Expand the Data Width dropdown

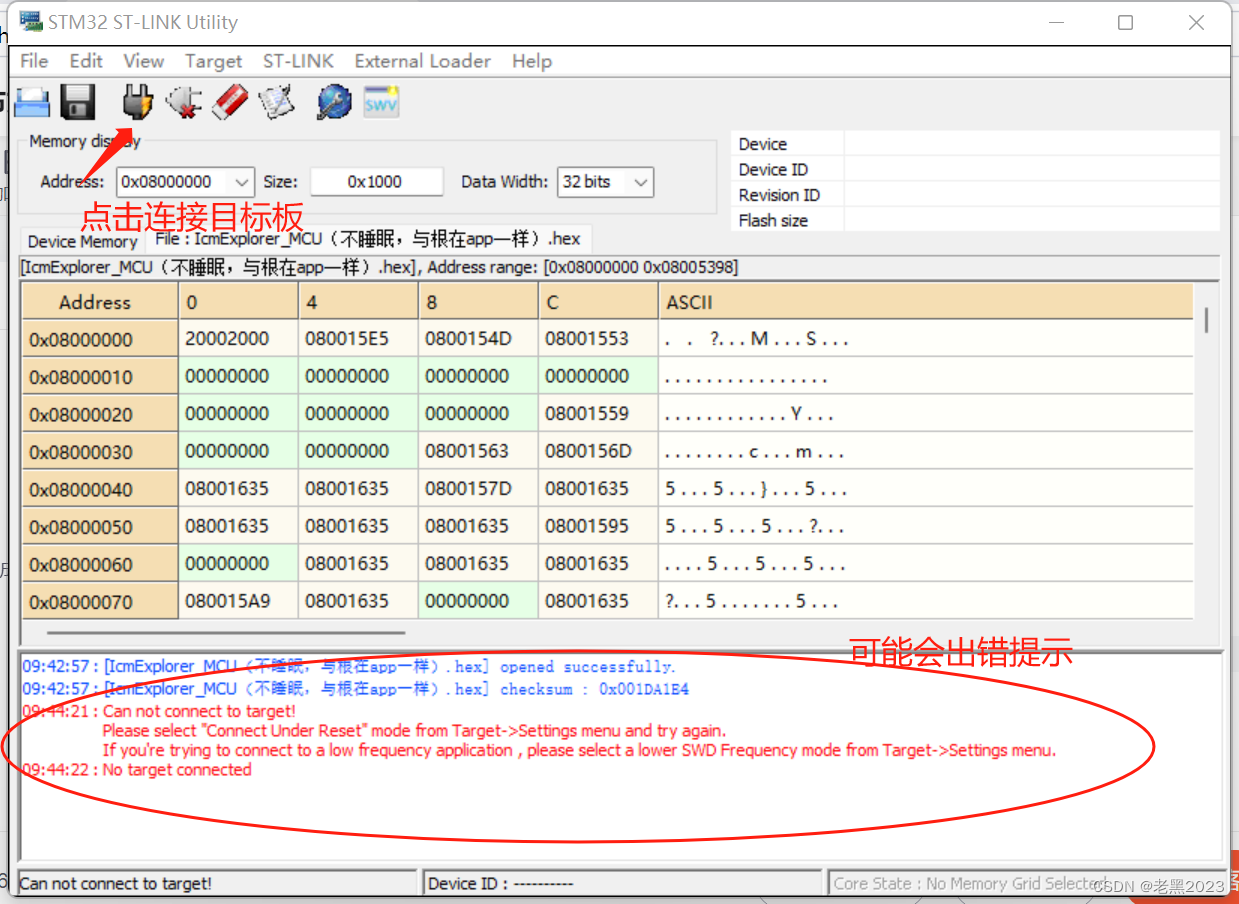(x=641, y=182)
